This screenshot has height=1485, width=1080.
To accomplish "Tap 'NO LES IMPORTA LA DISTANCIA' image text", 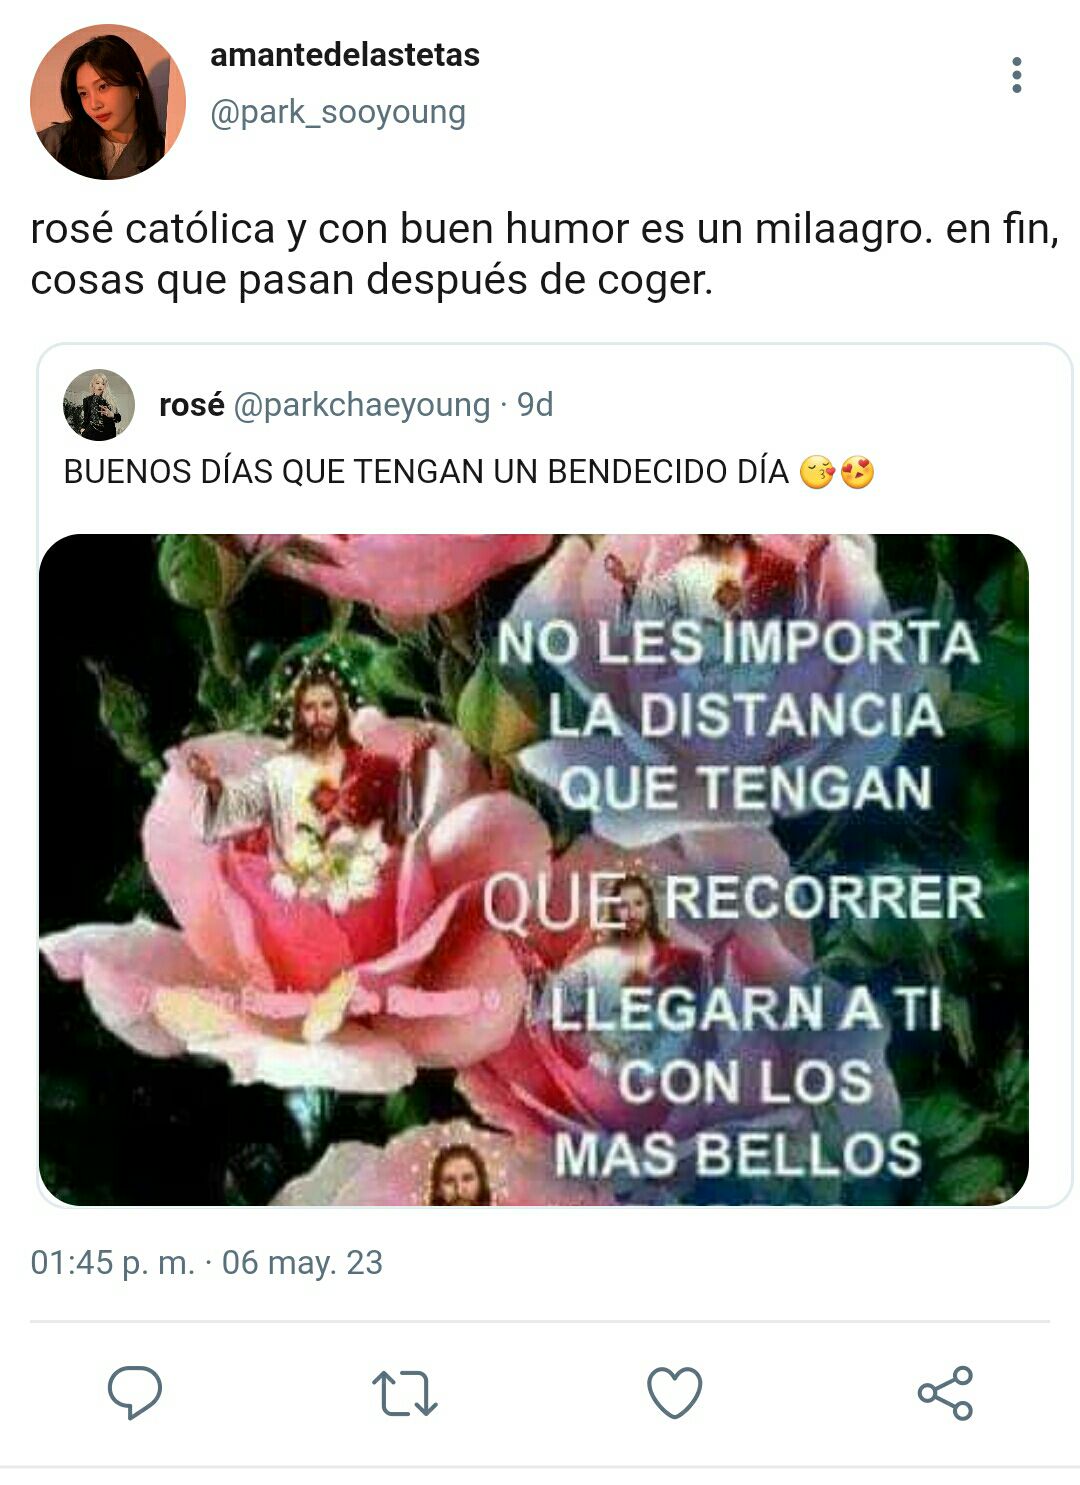I will pyautogui.click(x=740, y=678).
